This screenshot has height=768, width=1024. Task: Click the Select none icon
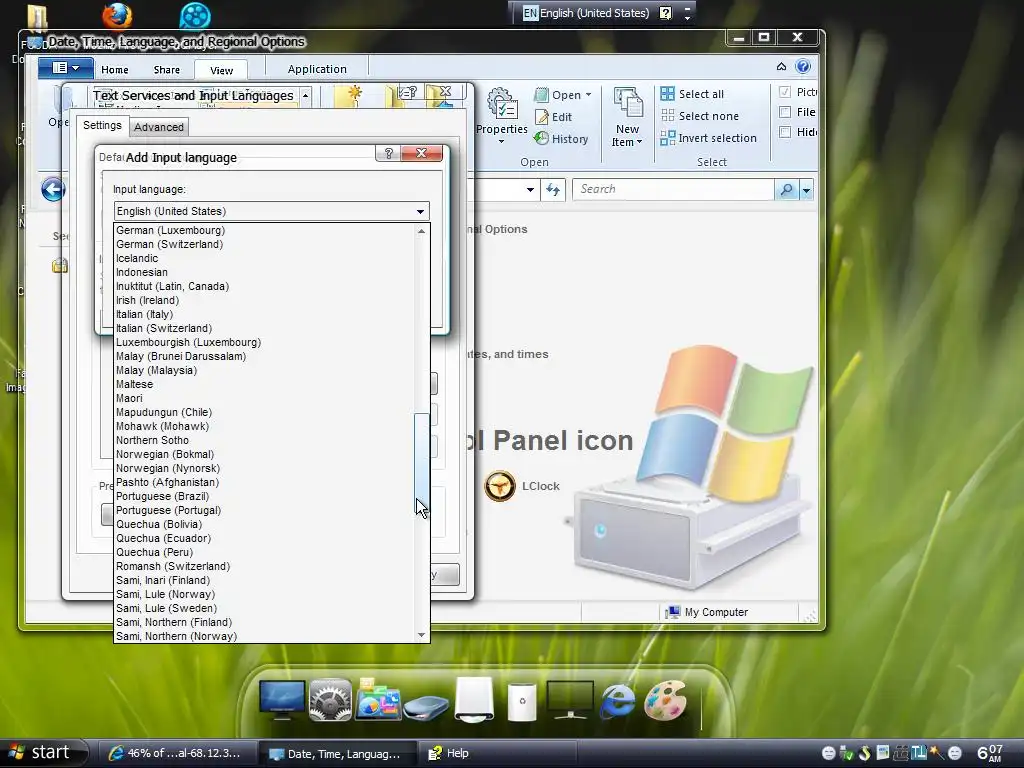667,116
